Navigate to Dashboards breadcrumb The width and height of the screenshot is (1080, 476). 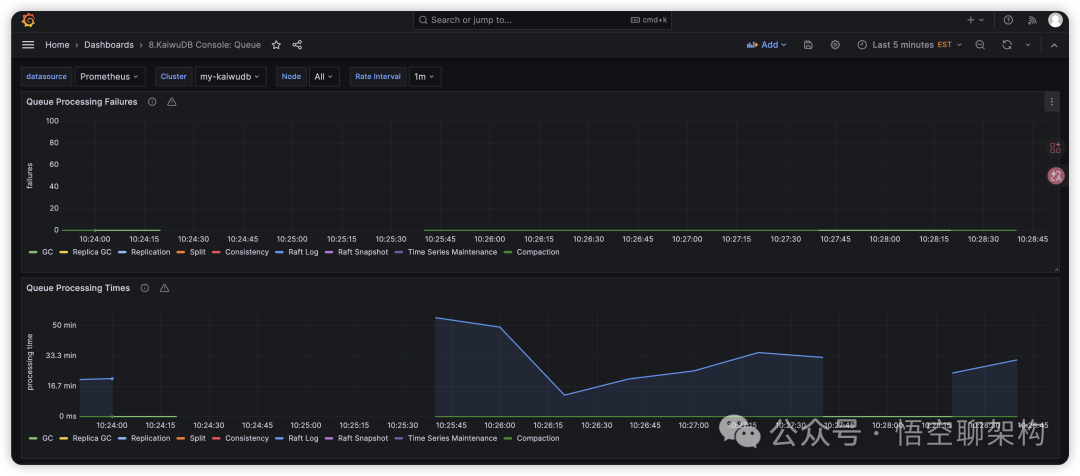pos(108,45)
